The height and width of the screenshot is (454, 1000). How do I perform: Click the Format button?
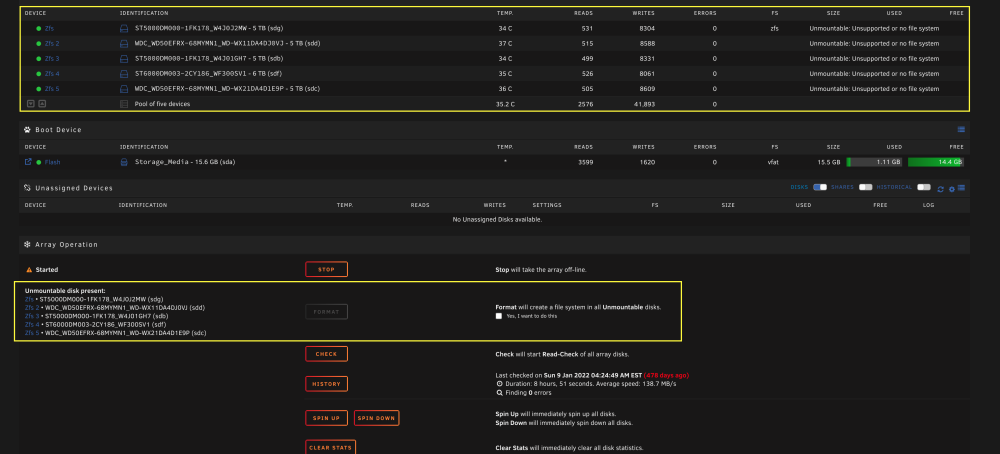pos(327,312)
